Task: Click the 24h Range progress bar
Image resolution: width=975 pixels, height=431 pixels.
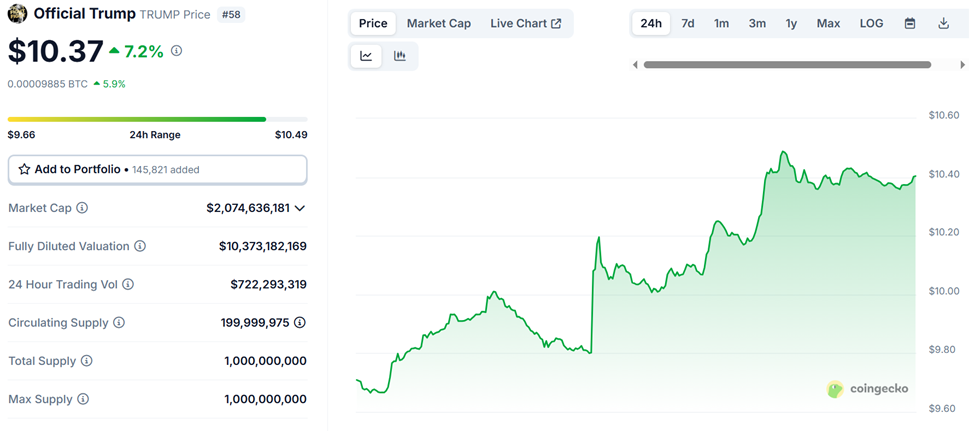Action: (157, 119)
